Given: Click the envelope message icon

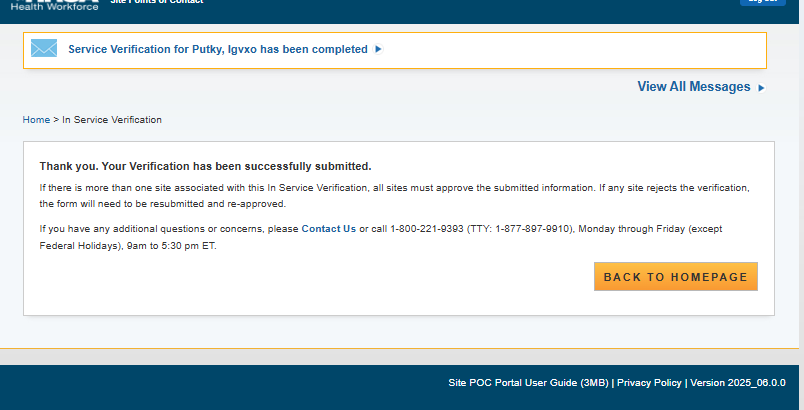Looking at the screenshot, I should point(44,49).
